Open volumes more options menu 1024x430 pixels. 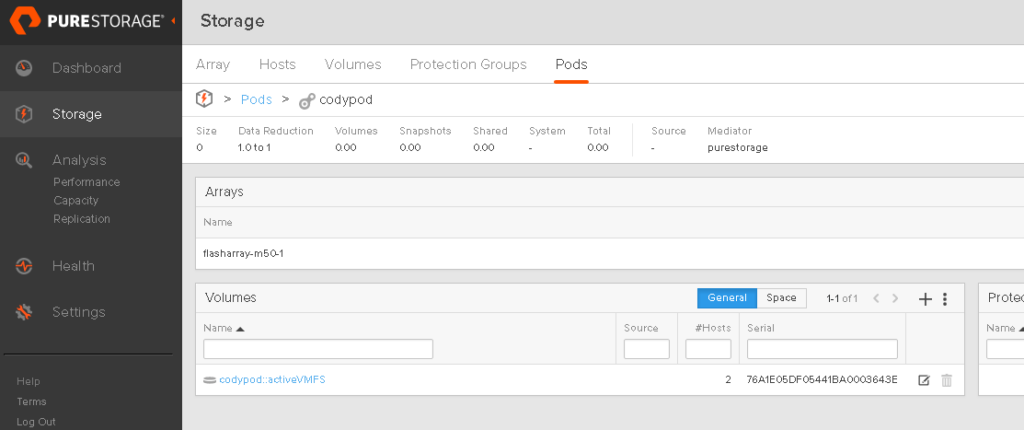[945, 299]
